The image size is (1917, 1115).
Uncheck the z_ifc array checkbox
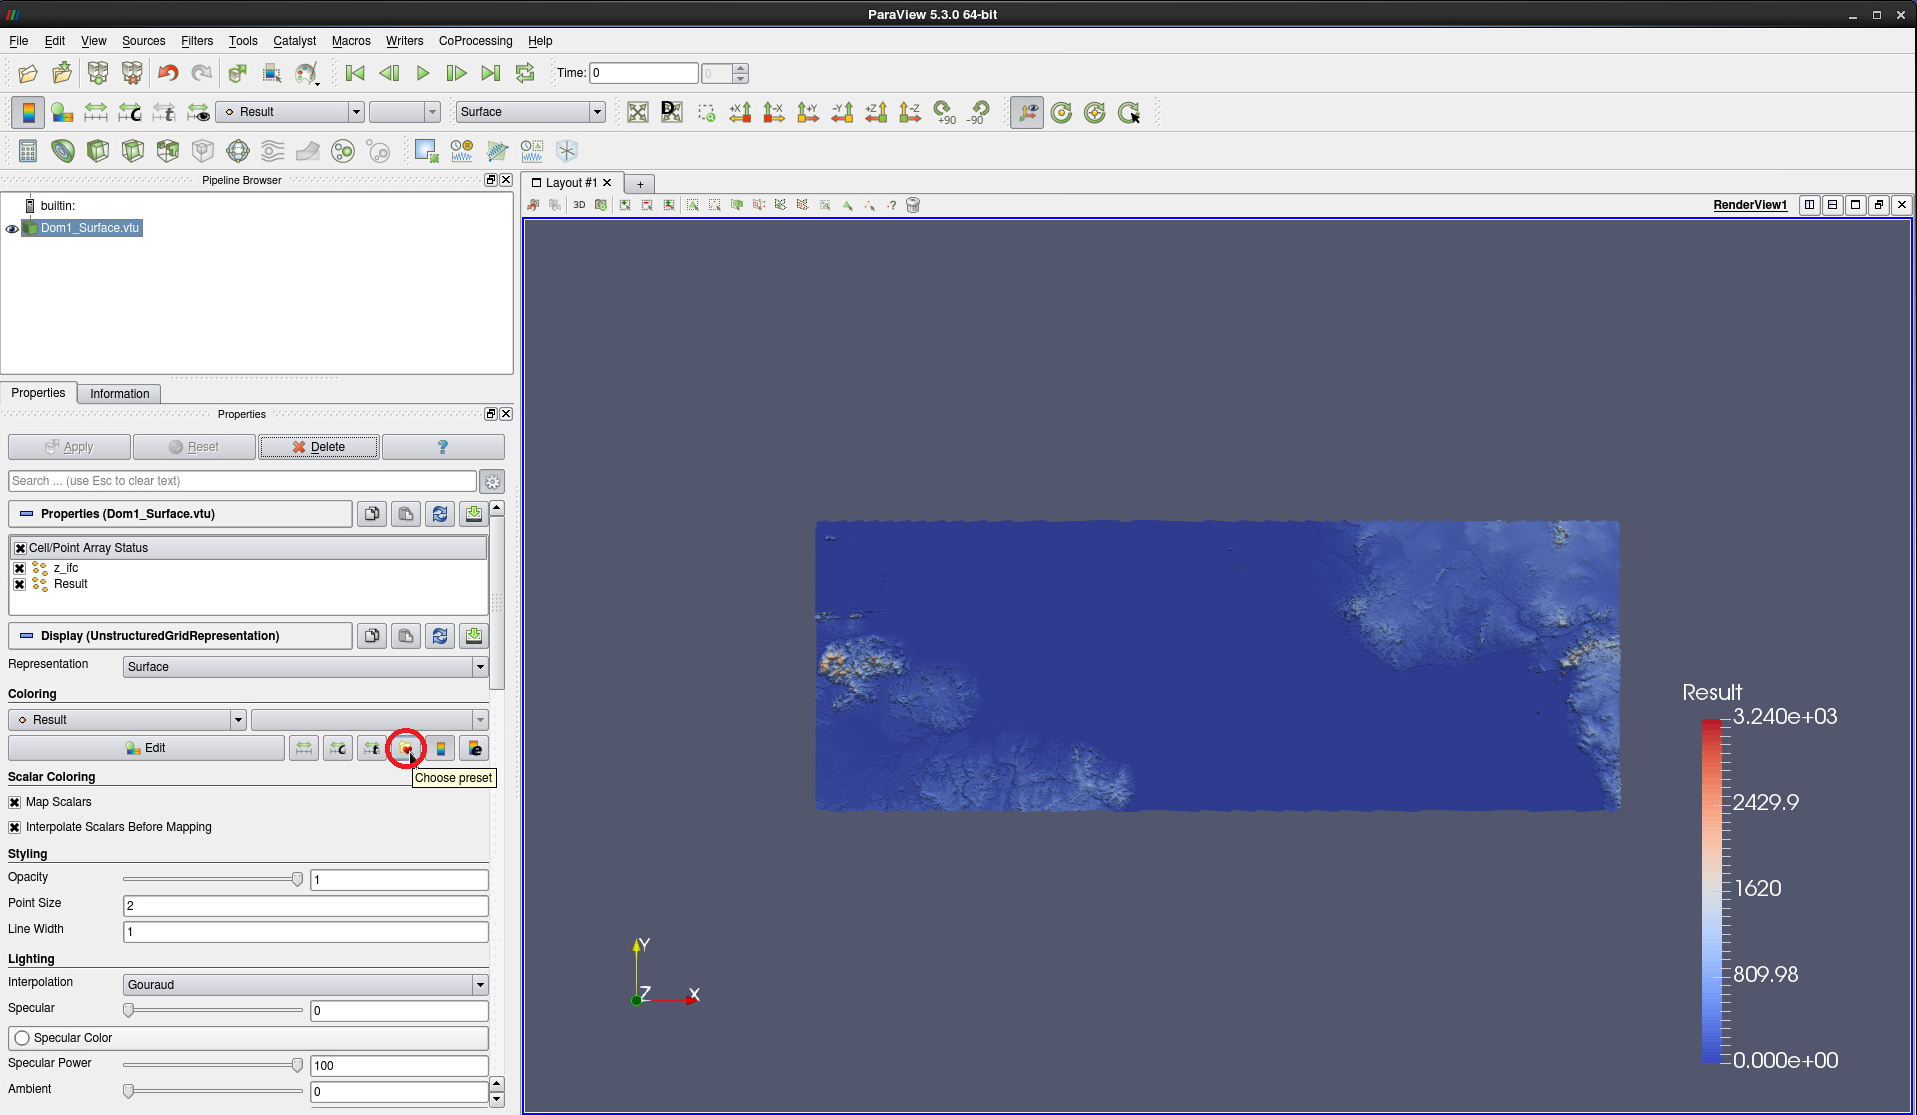tap(20, 568)
